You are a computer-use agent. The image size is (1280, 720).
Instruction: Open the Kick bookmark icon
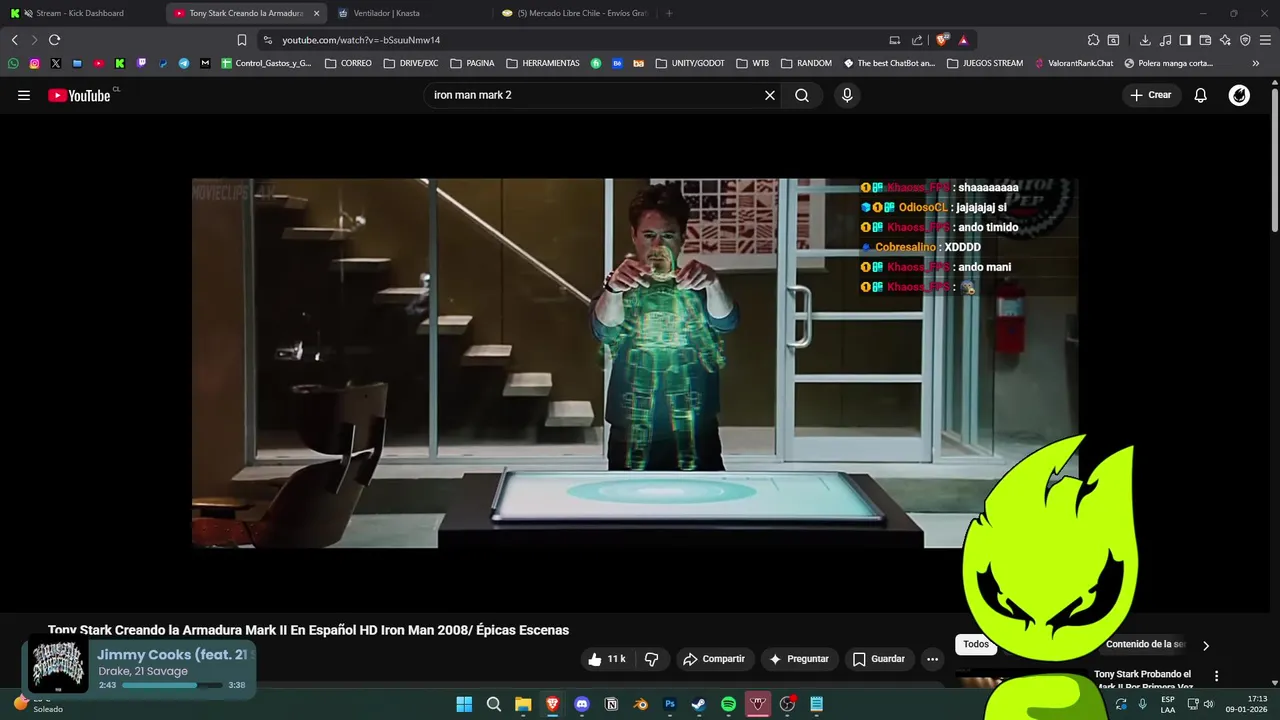pos(120,63)
